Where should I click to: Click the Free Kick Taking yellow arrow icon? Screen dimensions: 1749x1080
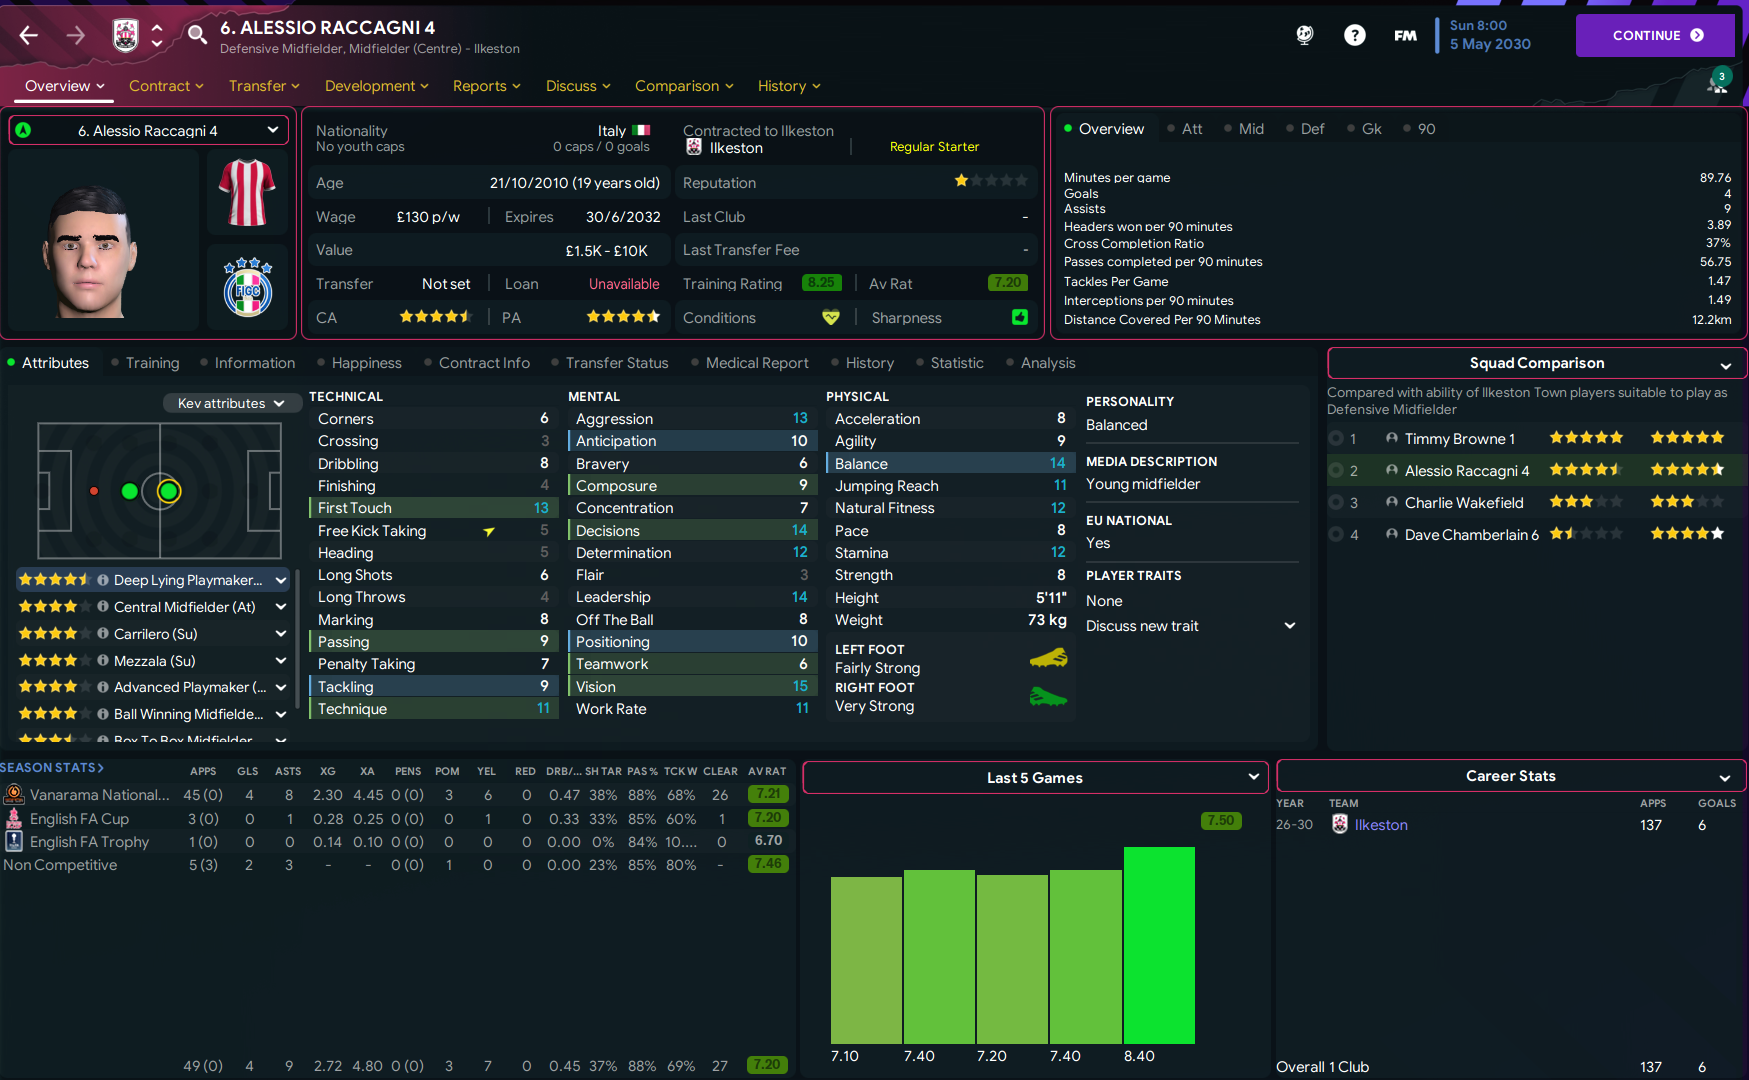coord(489,531)
